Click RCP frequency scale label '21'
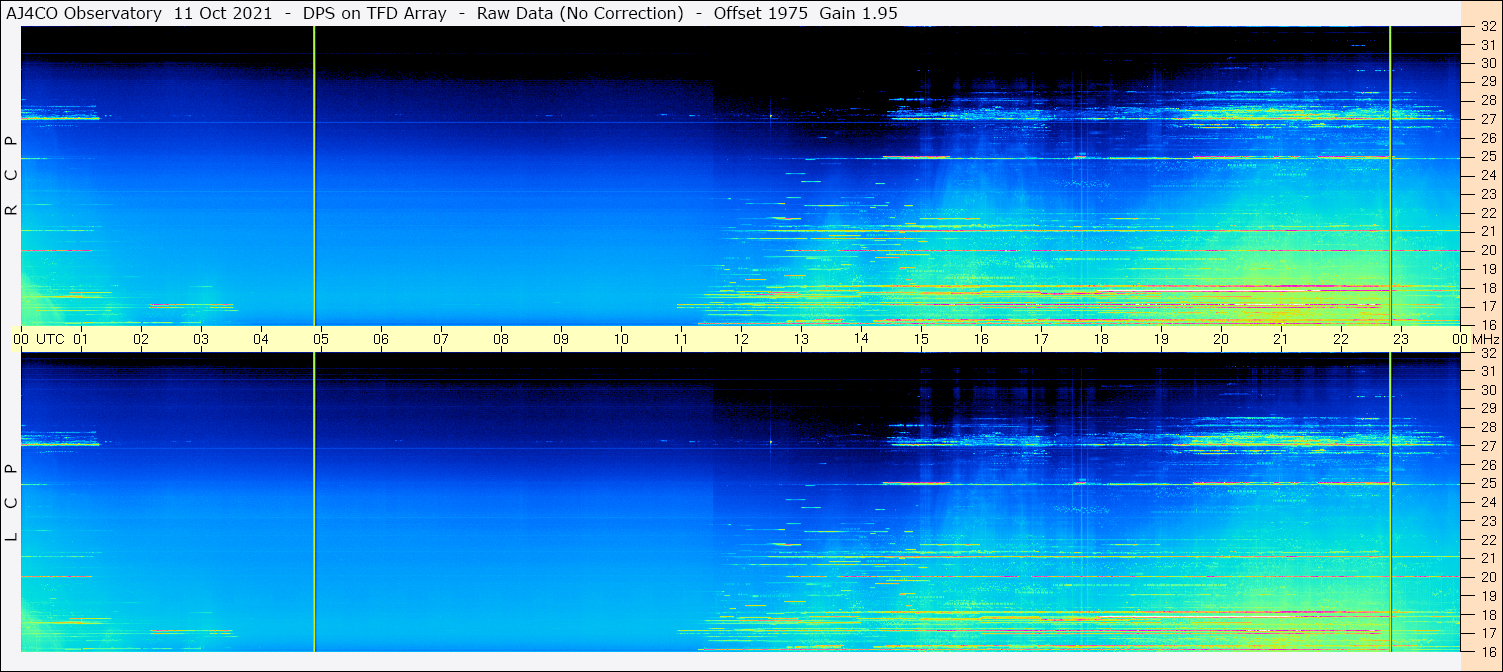Viewport: 1503px width, 672px height. click(x=1488, y=231)
